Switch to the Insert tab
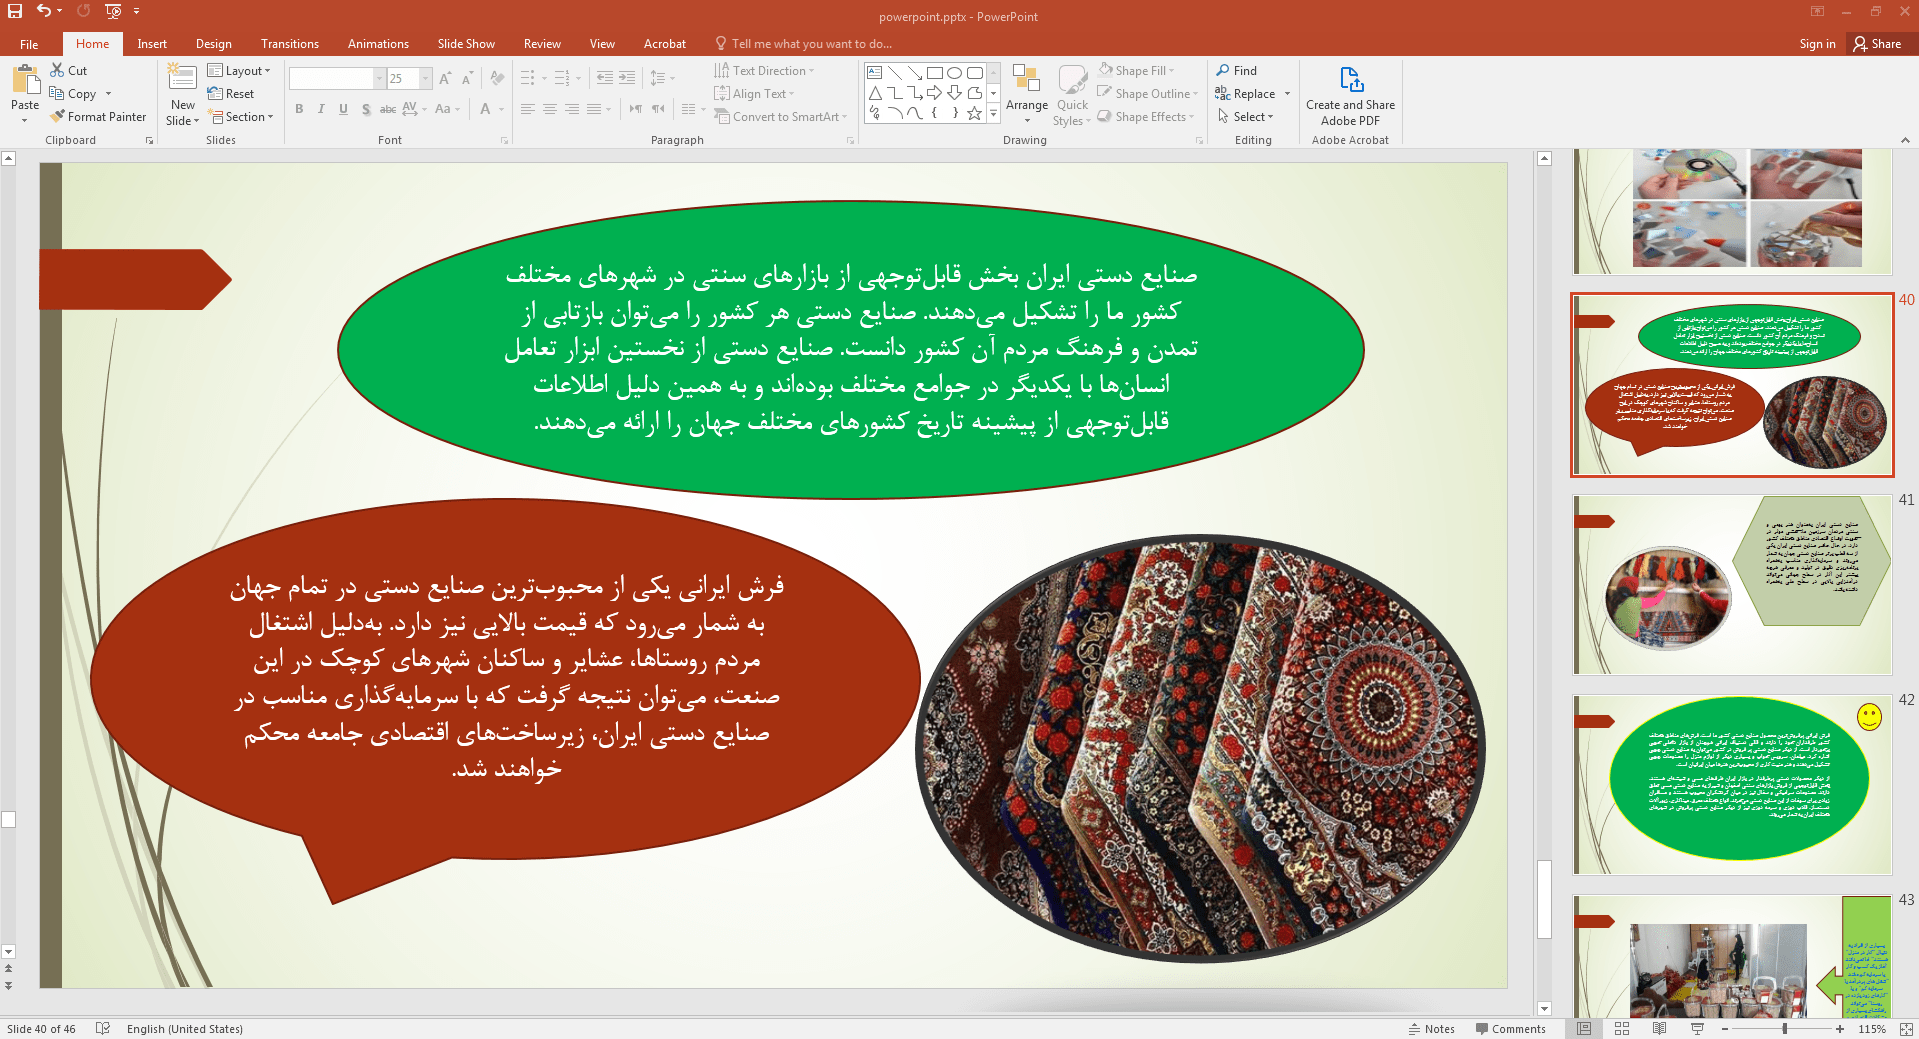This screenshot has width=1919, height=1039. pos(152,44)
